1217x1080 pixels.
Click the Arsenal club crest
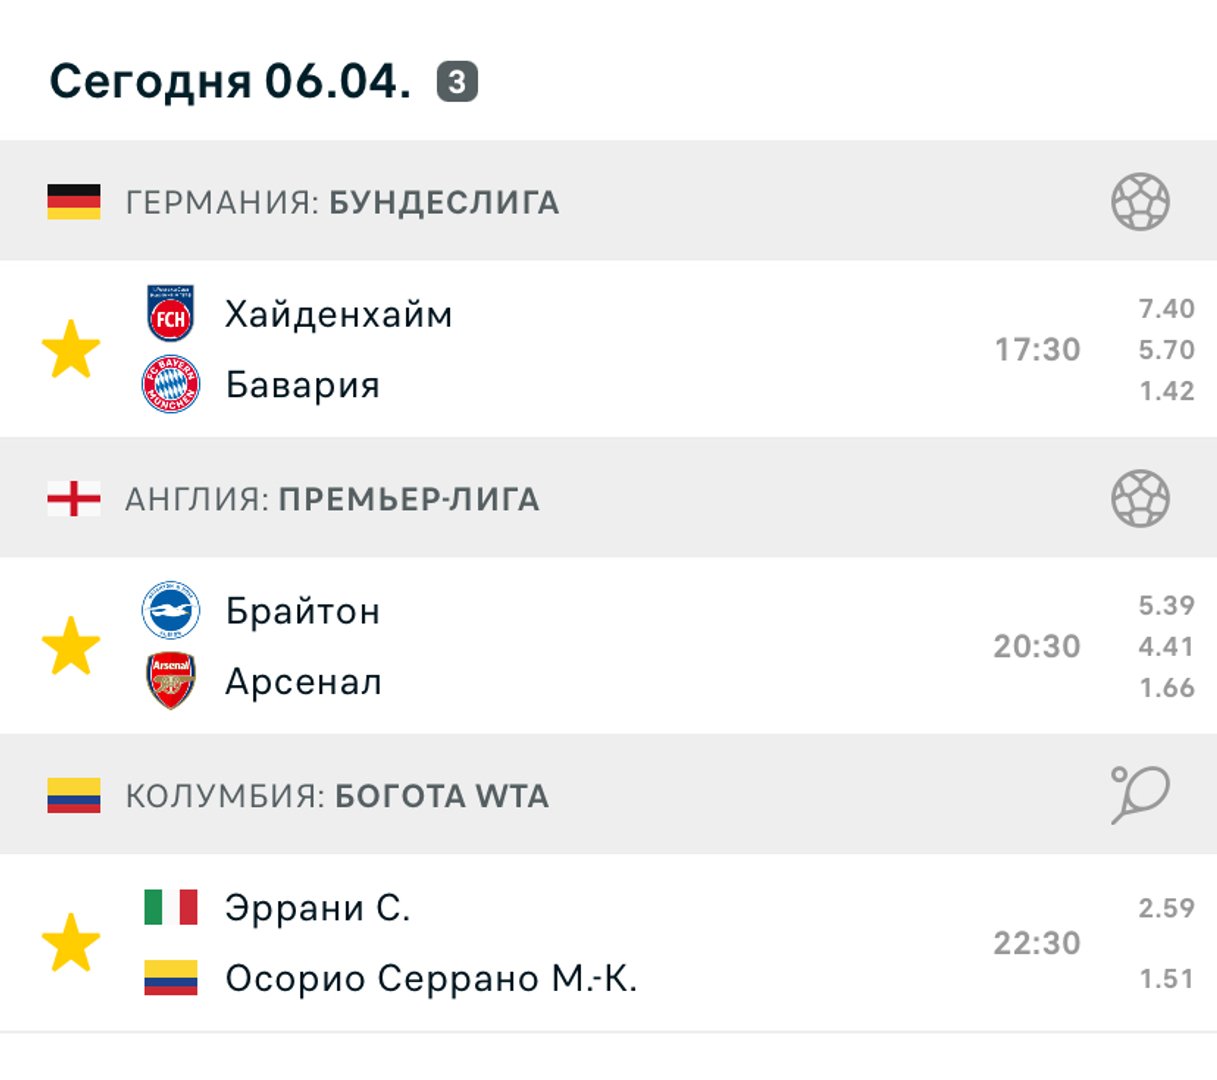[x=171, y=681]
